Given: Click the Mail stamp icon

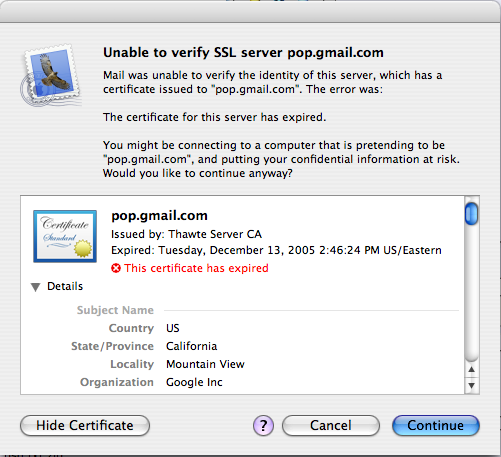Looking at the screenshot, I should (x=51, y=75).
